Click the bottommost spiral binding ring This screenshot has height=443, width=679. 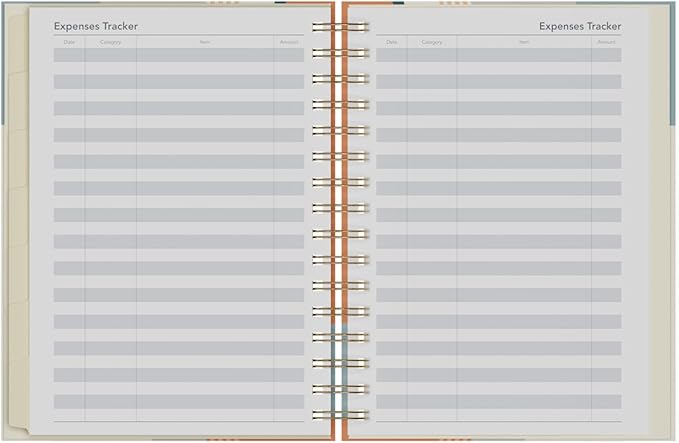tap(340, 414)
